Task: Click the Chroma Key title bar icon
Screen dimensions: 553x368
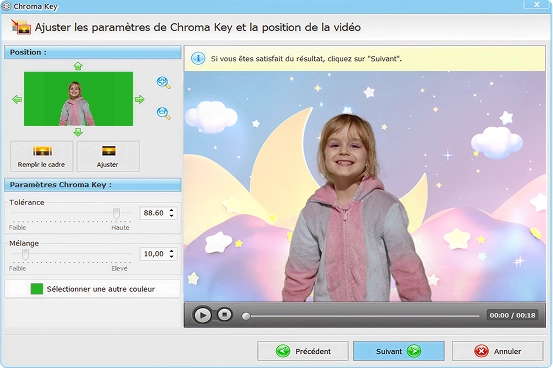Action: 6,6
